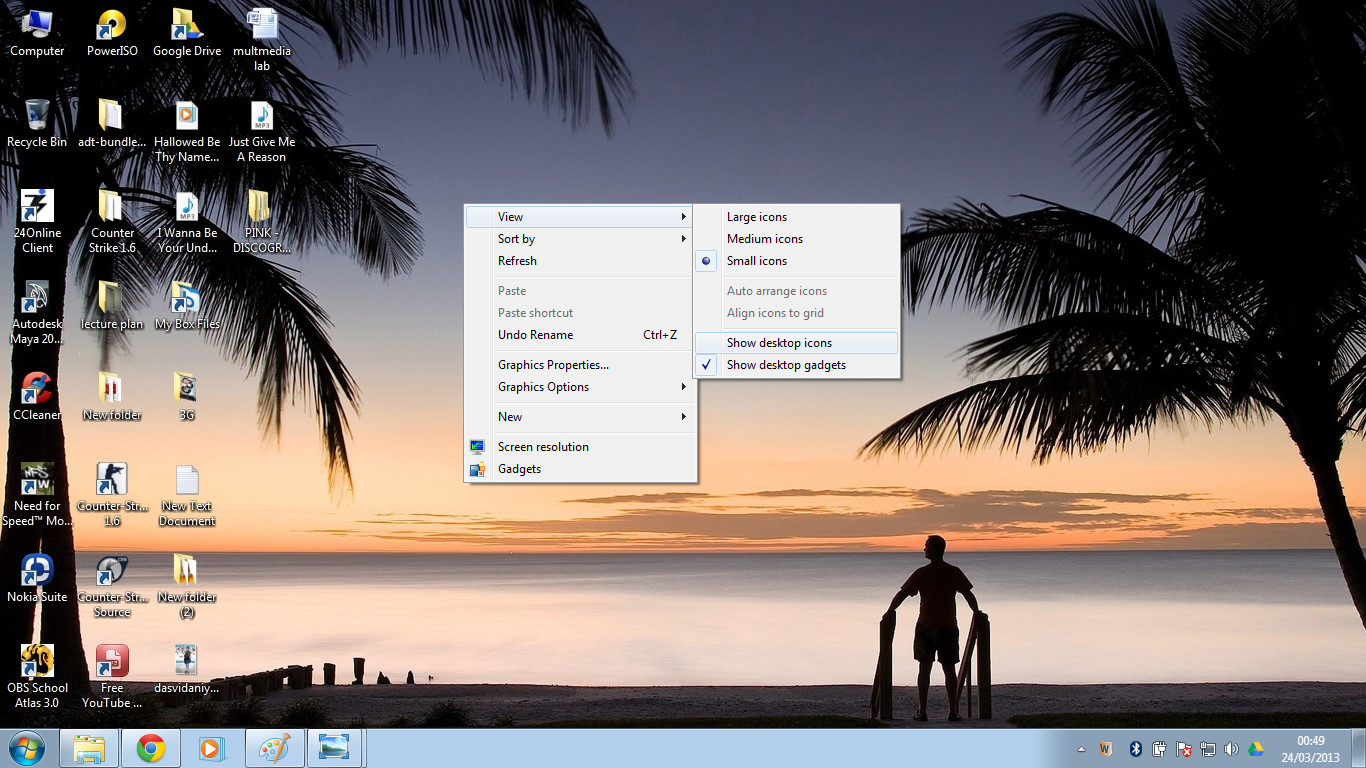This screenshot has height=768, width=1366.
Task: Expand the Graphics Options submenu
Action: (580, 387)
